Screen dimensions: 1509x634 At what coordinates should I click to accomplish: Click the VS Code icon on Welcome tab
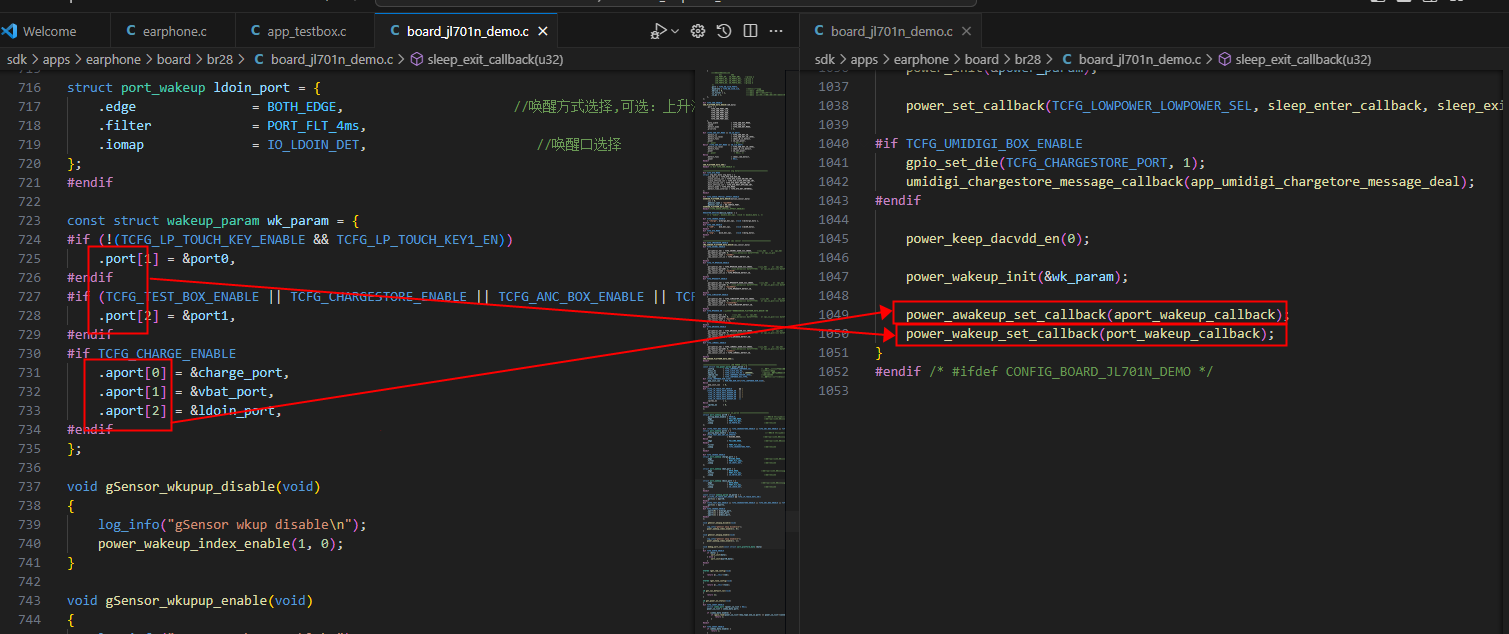point(10,32)
